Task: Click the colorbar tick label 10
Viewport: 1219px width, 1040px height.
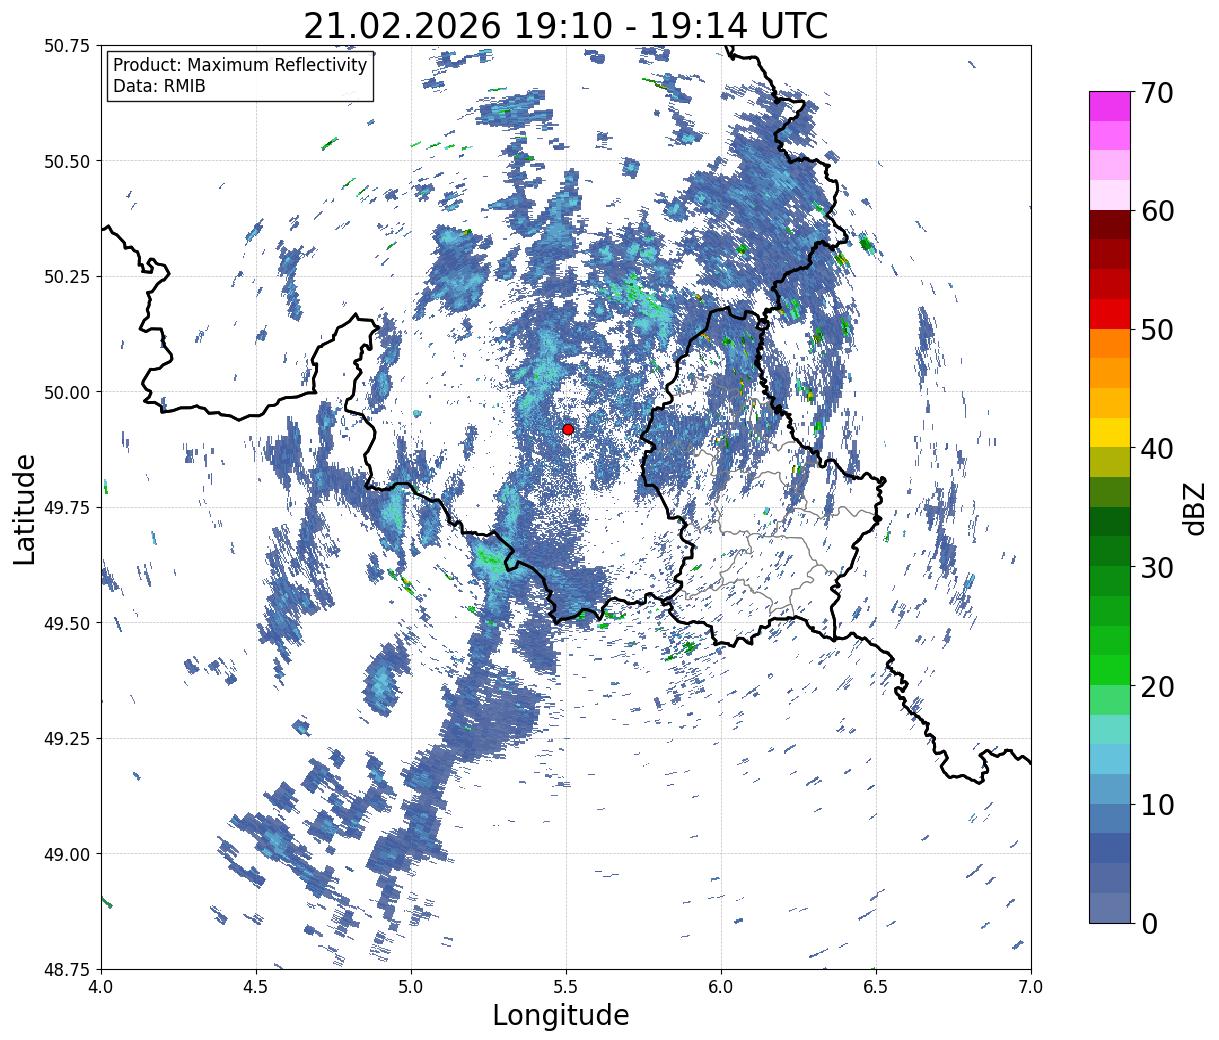Action: 1157,805
